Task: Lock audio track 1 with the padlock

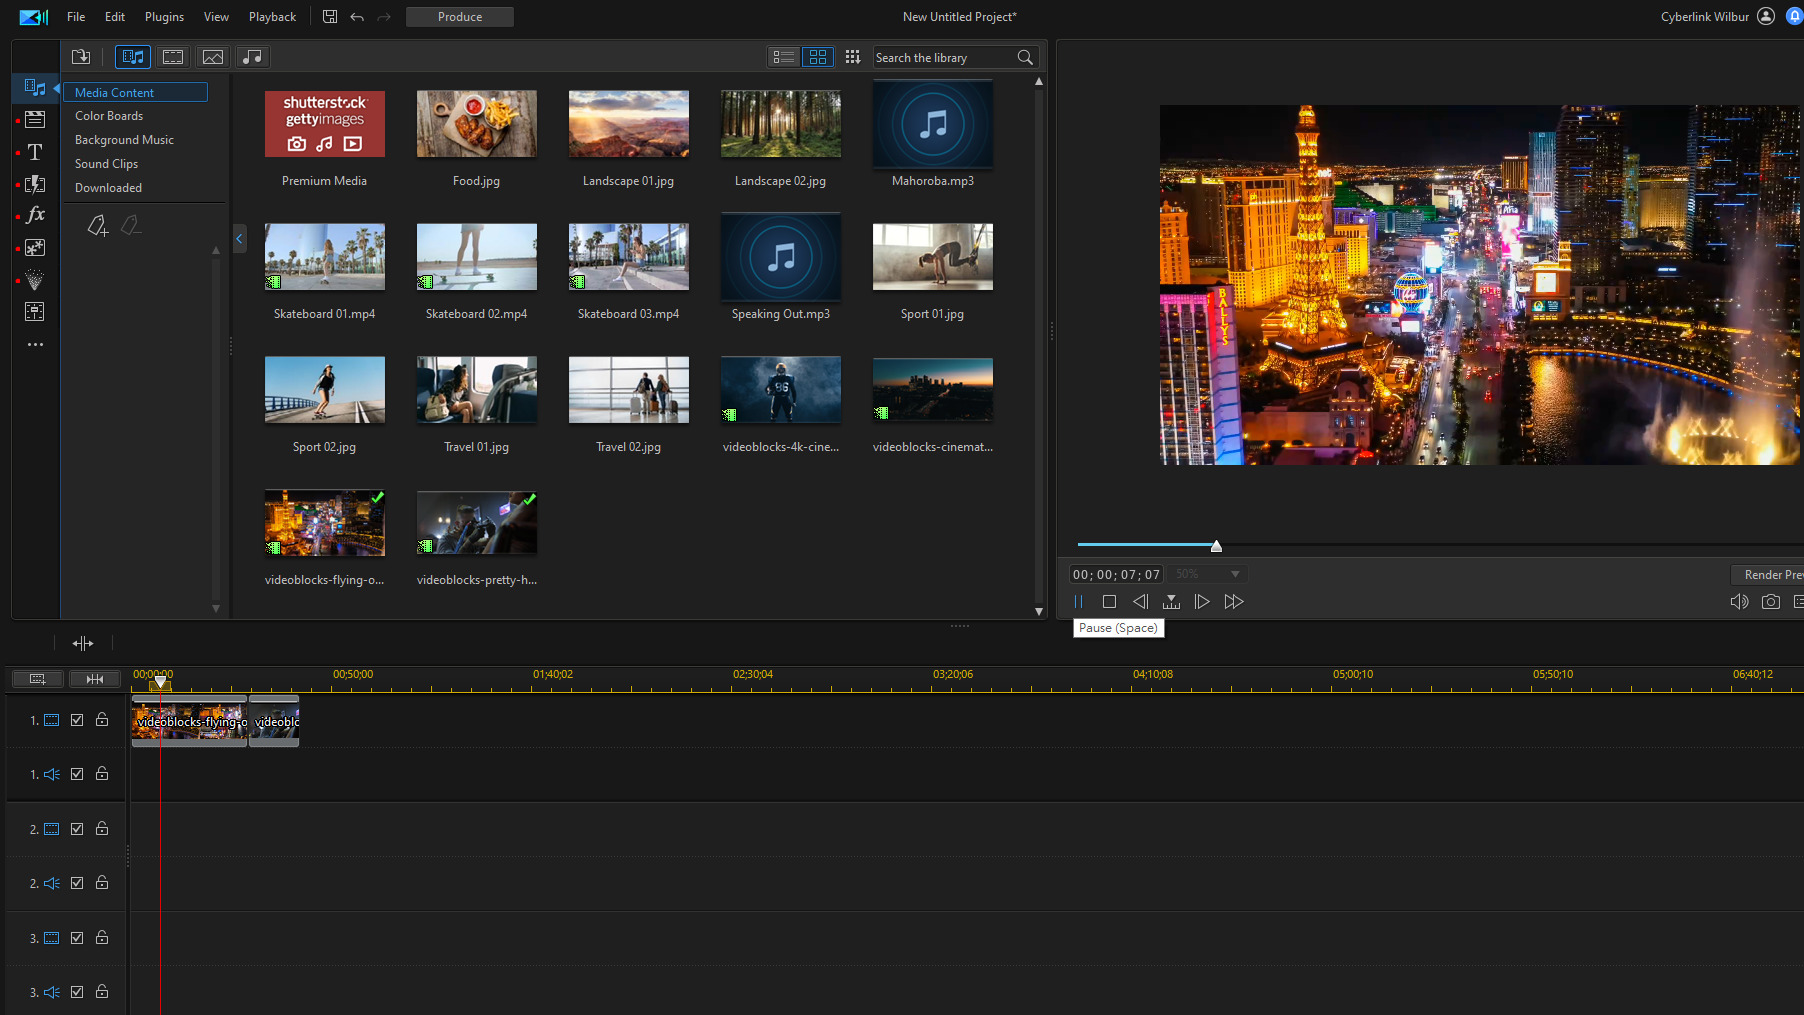Action: click(101, 773)
